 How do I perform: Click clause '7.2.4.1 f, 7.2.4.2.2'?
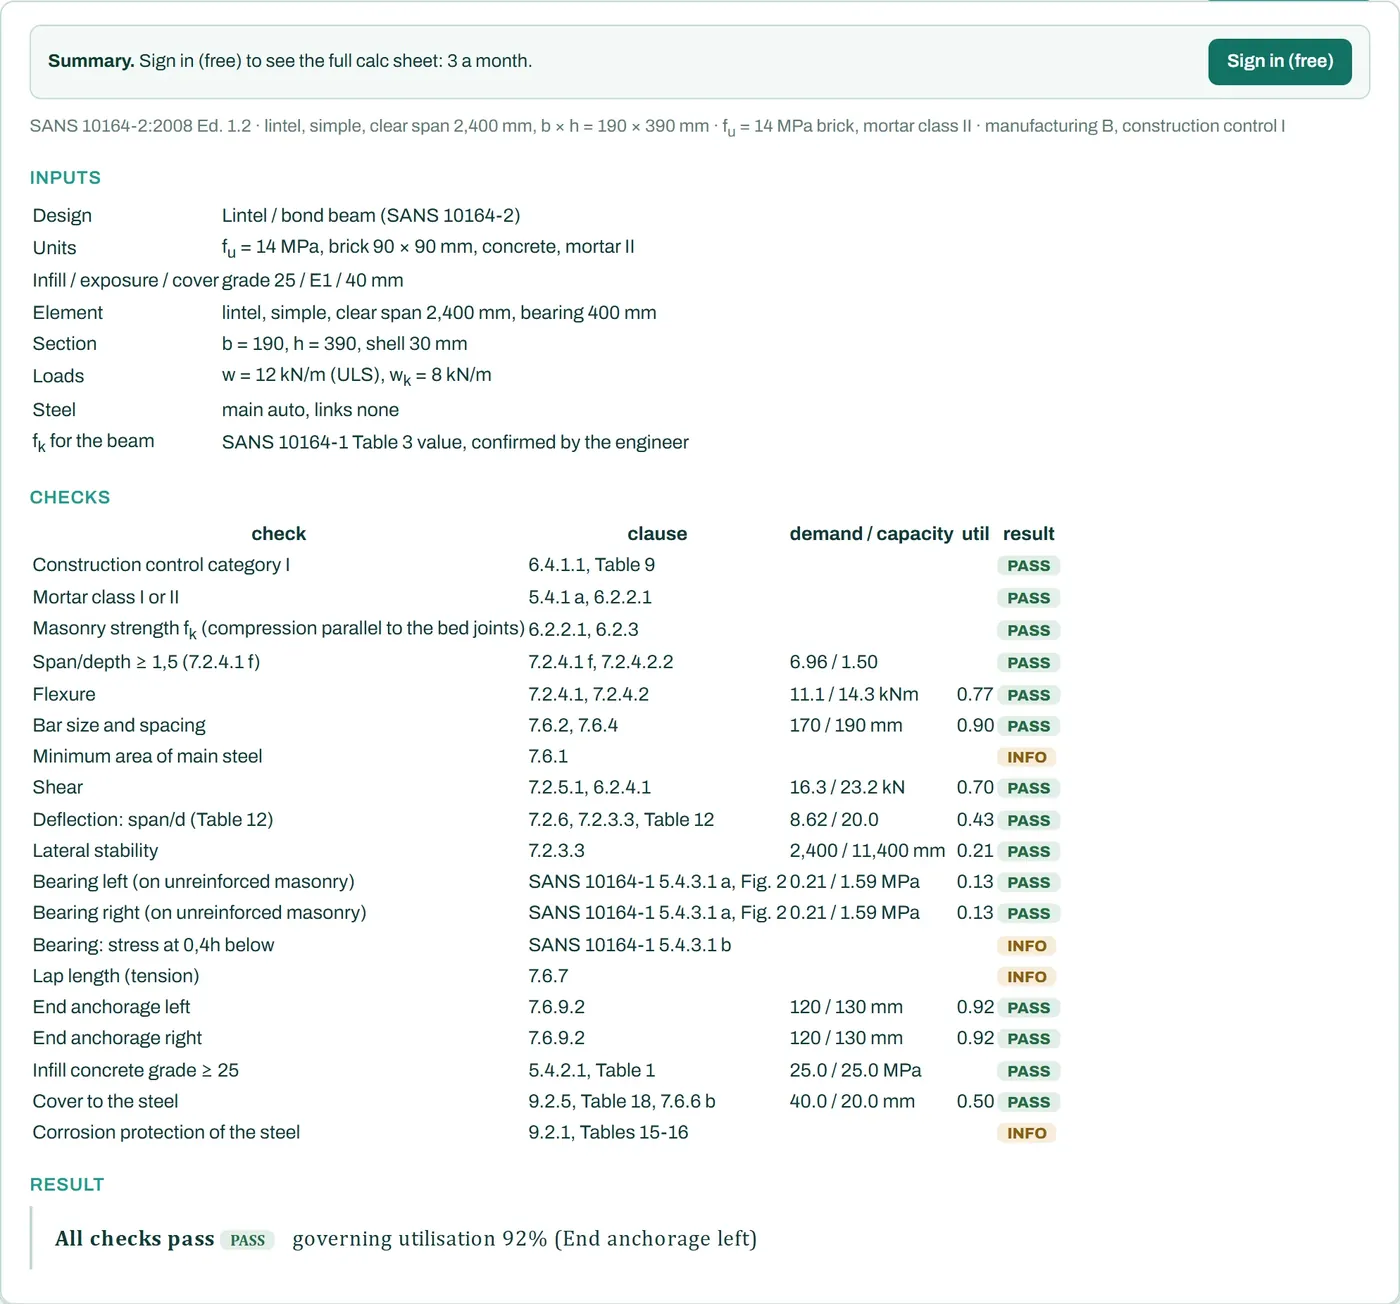click(x=601, y=662)
